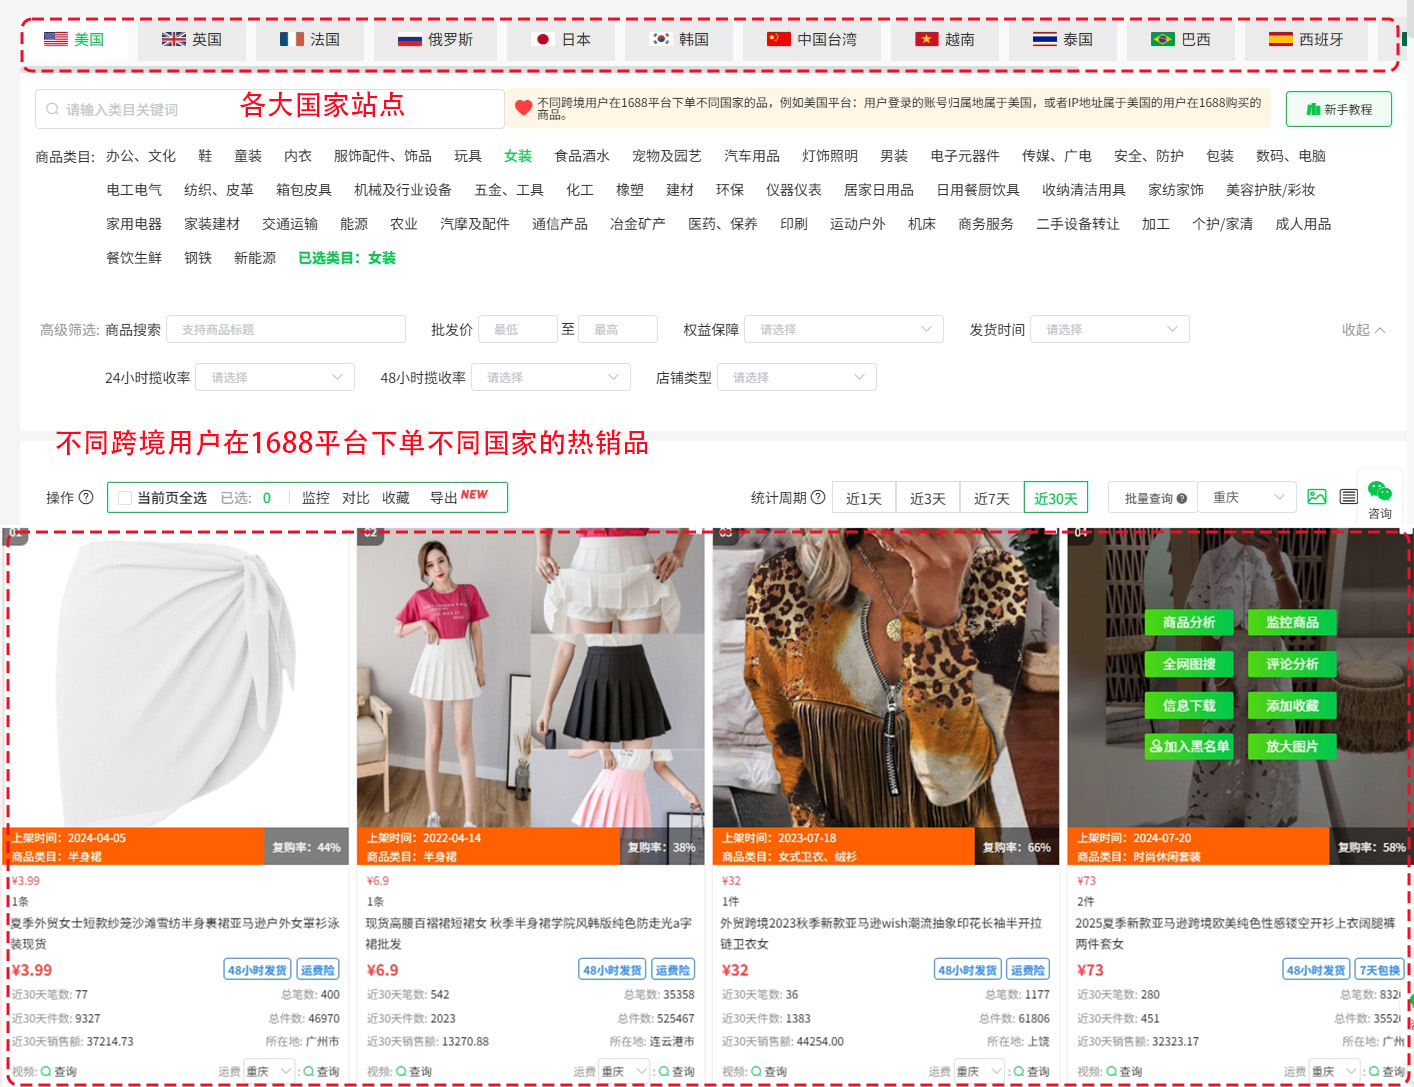This screenshot has height=1087, width=1414.
Task: Switch to the 越南 tab
Action: [x=945, y=40]
